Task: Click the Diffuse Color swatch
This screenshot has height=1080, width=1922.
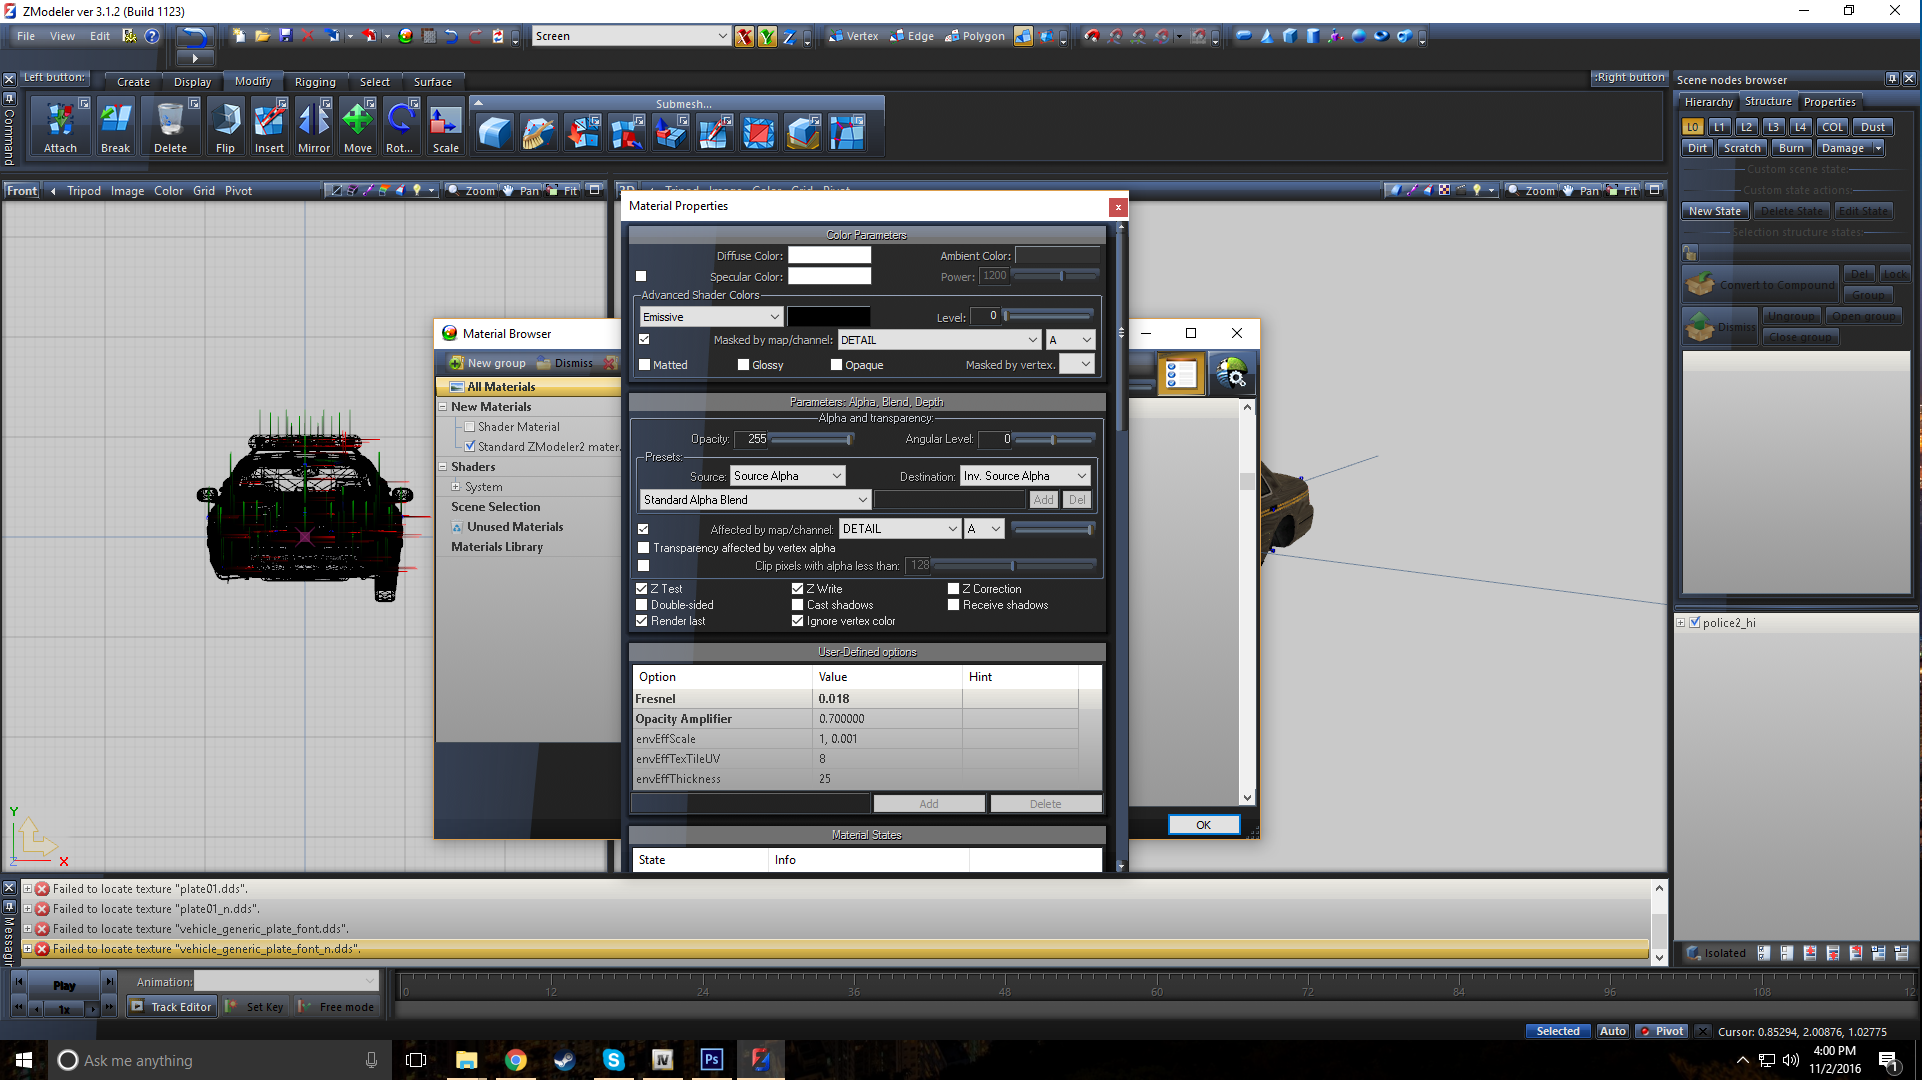Action: pos(829,256)
